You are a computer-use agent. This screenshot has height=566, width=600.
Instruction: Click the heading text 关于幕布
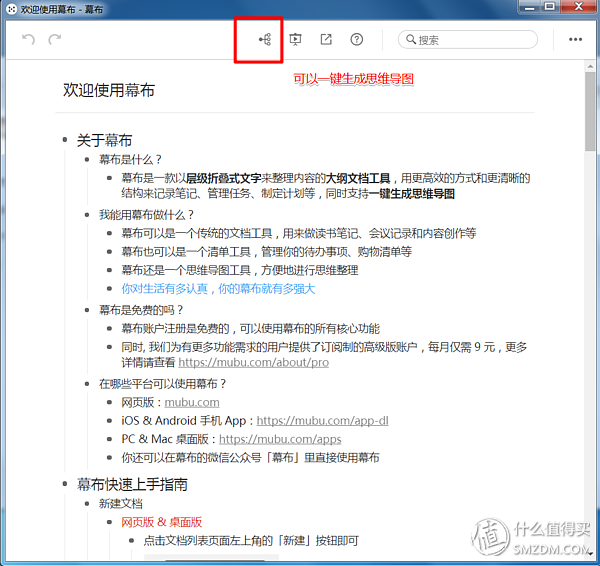tap(104, 140)
